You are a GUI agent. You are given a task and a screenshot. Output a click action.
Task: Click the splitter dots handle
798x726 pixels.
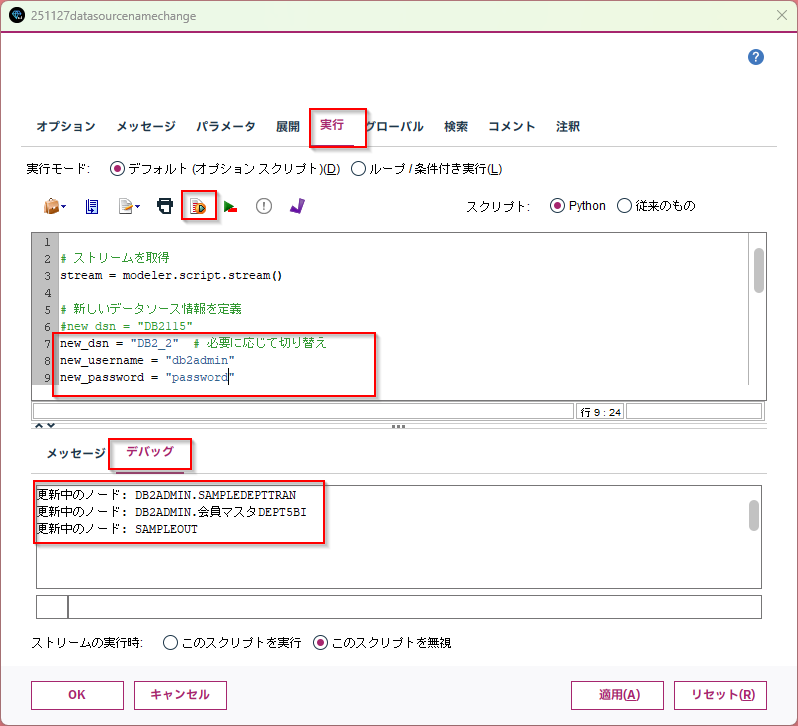[398, 426]
